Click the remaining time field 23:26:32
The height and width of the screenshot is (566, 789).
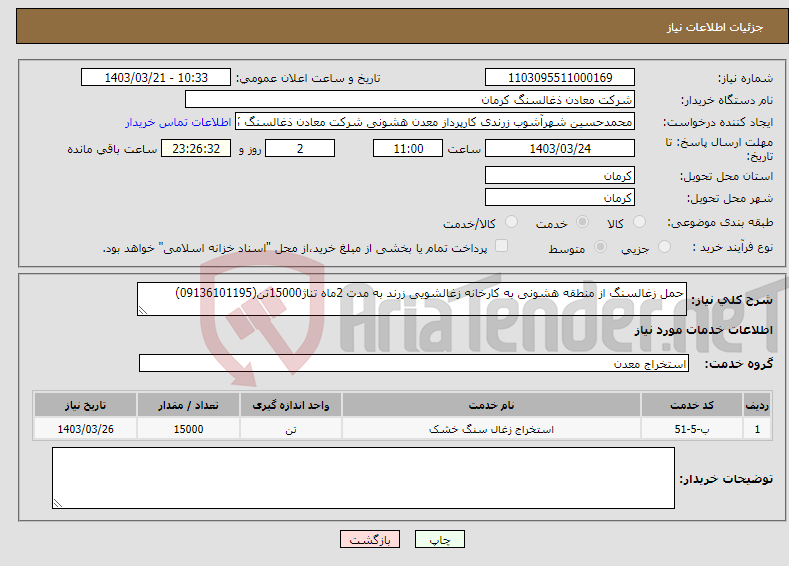click(x=196, y=148)
